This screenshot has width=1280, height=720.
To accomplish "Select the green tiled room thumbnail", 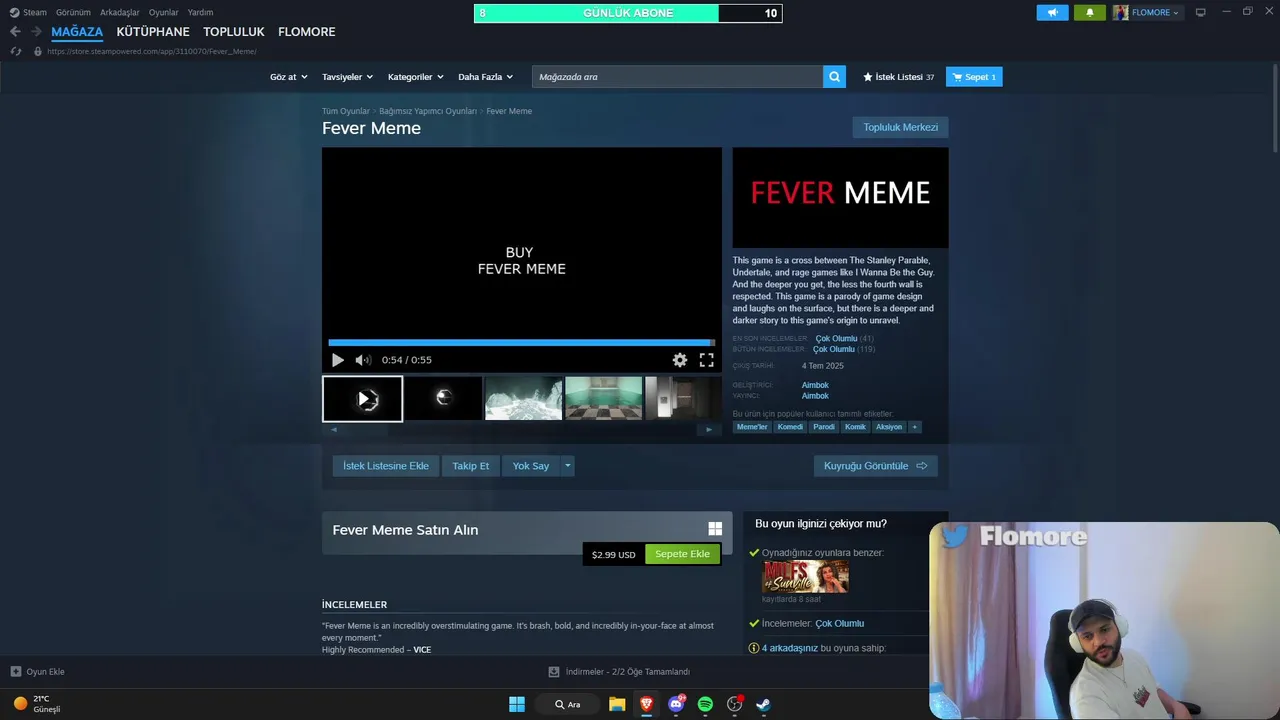I will pos(604,398).
